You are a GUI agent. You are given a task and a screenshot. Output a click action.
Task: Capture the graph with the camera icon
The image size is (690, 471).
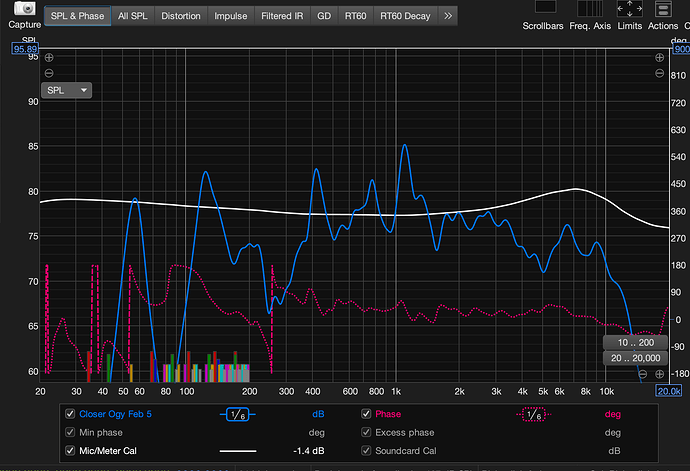[x=25, y=8]
